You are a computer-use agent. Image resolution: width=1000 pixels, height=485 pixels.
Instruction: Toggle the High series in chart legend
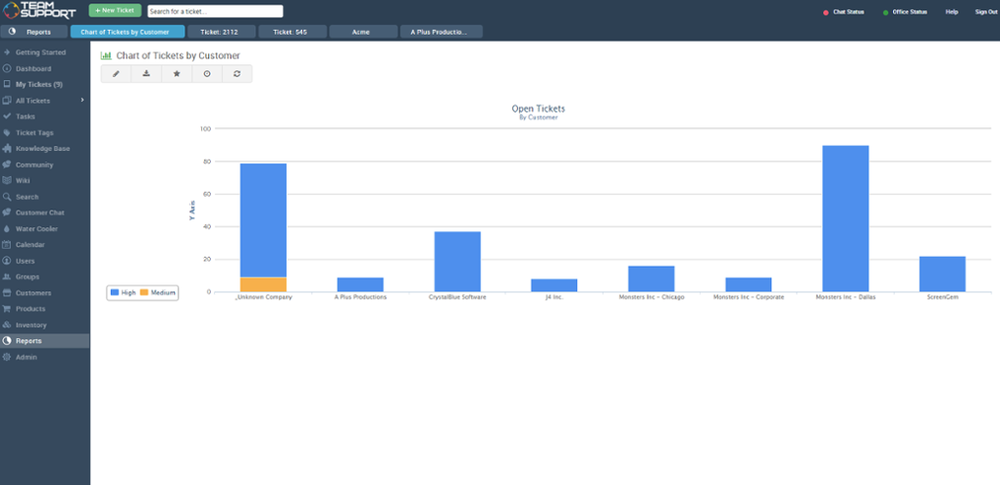(123, 292)
